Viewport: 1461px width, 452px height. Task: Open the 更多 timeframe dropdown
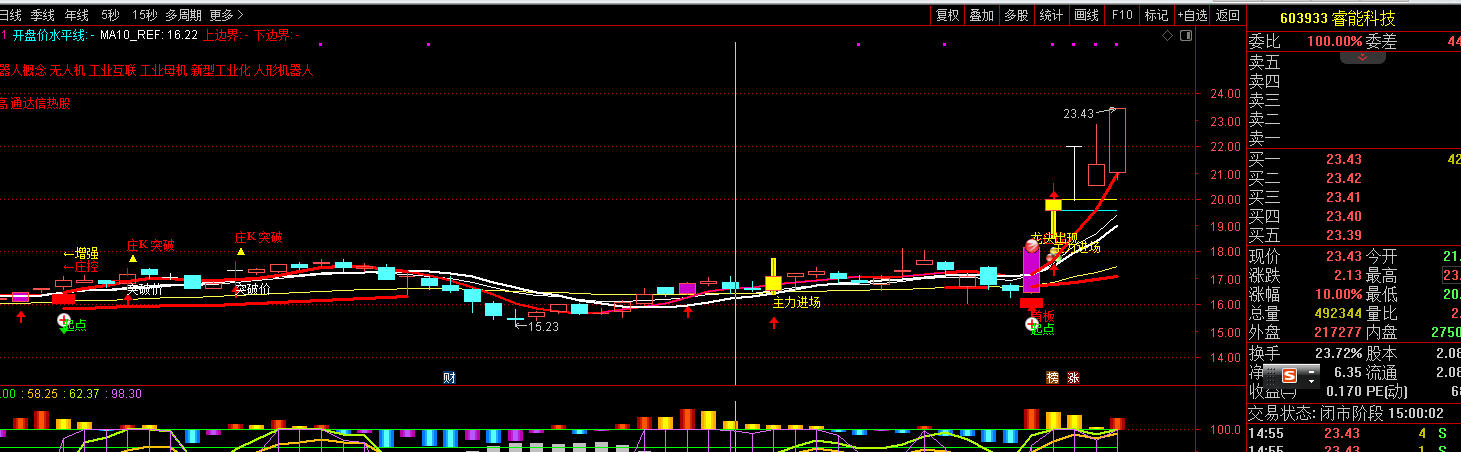226,15
